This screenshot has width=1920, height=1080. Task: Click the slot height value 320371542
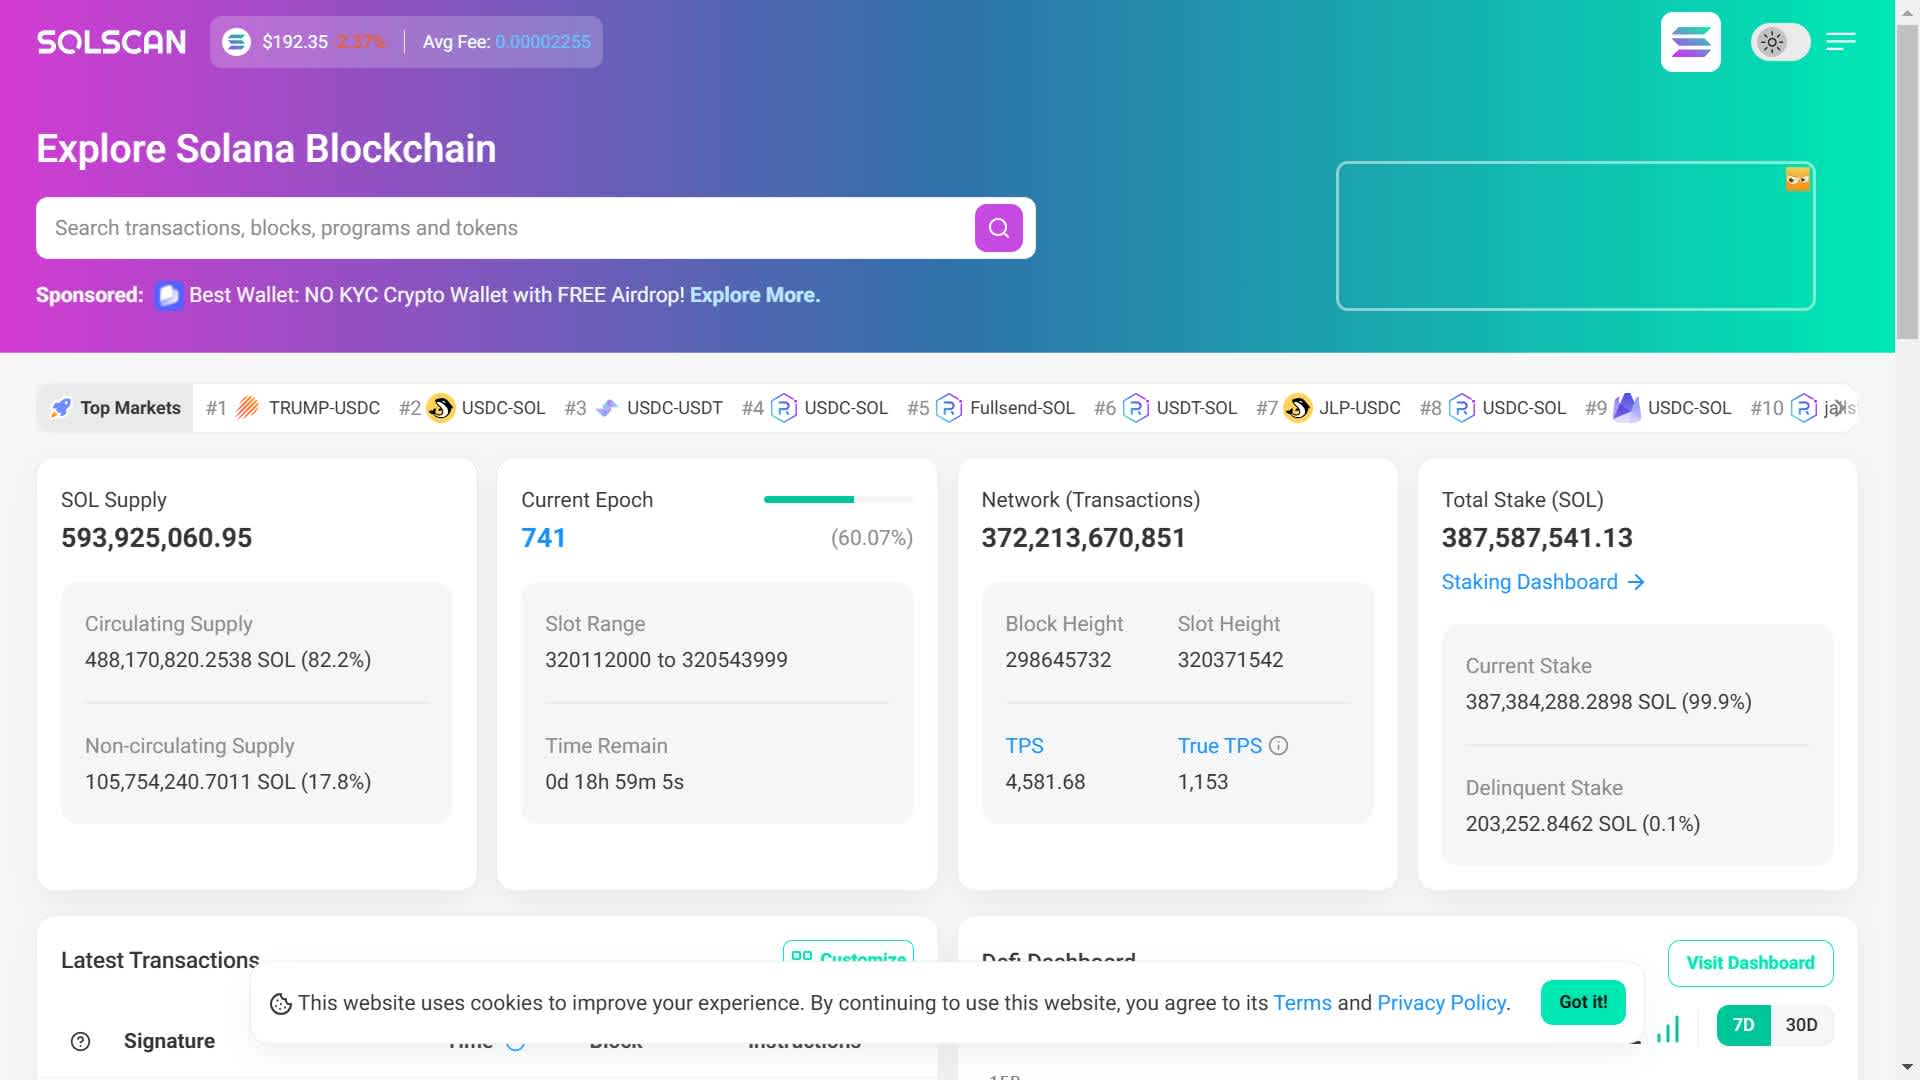click(1230, 660)
